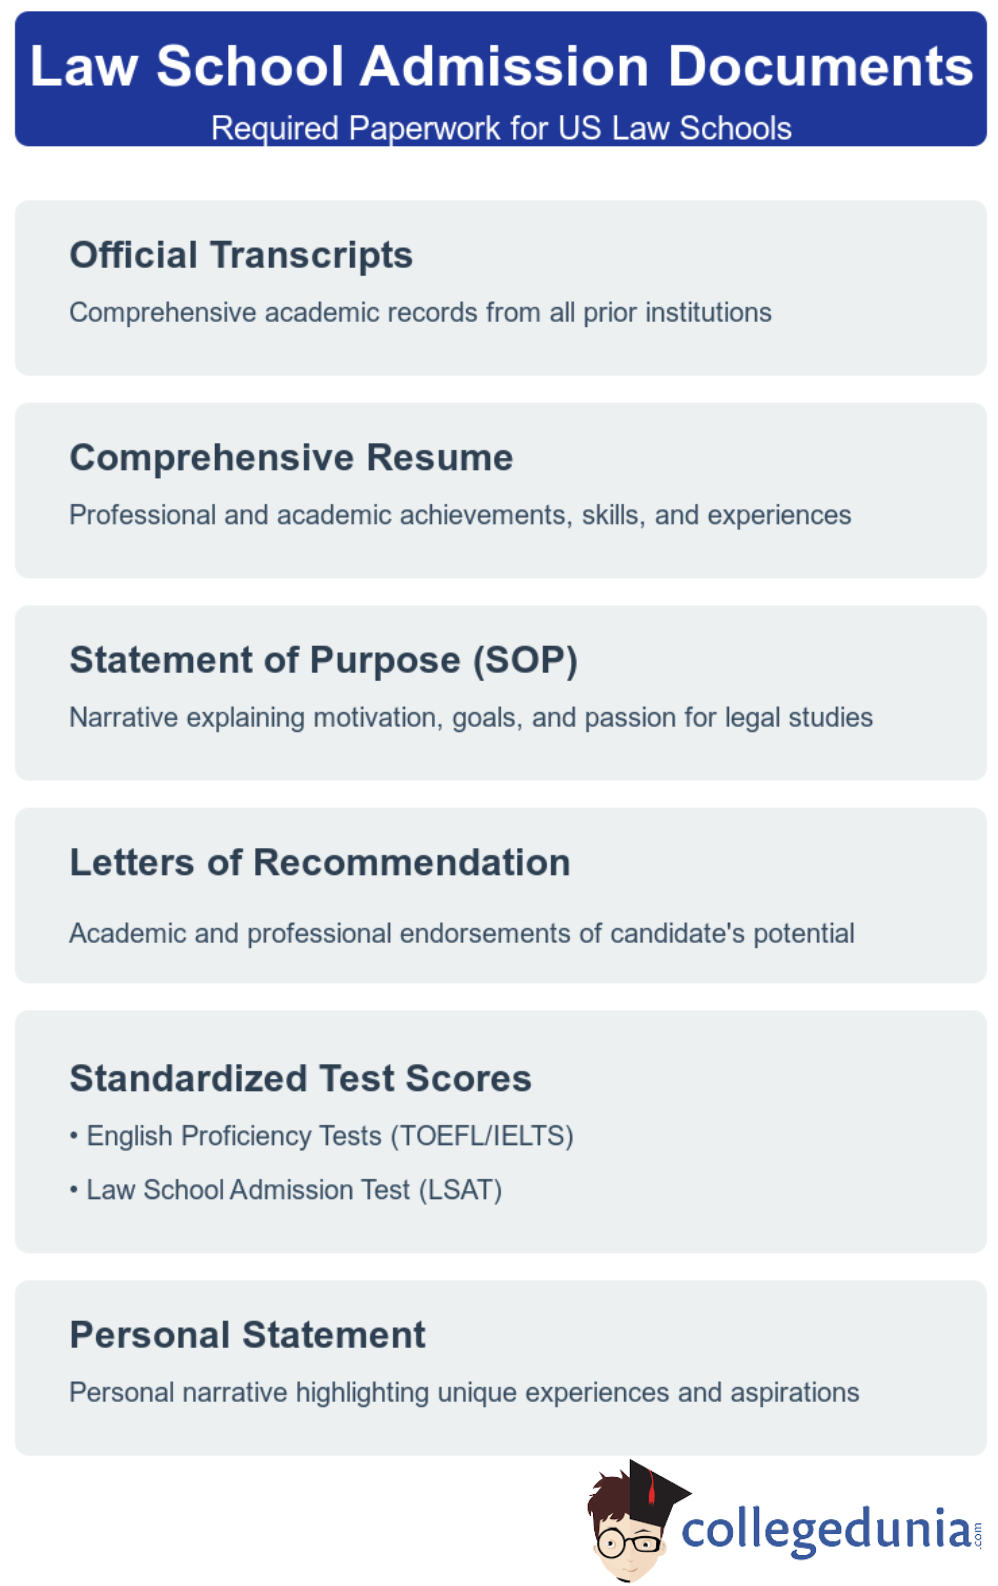This screenshot has width=998, height=1586.
Task: Select the Required Paperwork for US Law Schools subtitle
Action: pyautogui.click(x=501, y=128)
